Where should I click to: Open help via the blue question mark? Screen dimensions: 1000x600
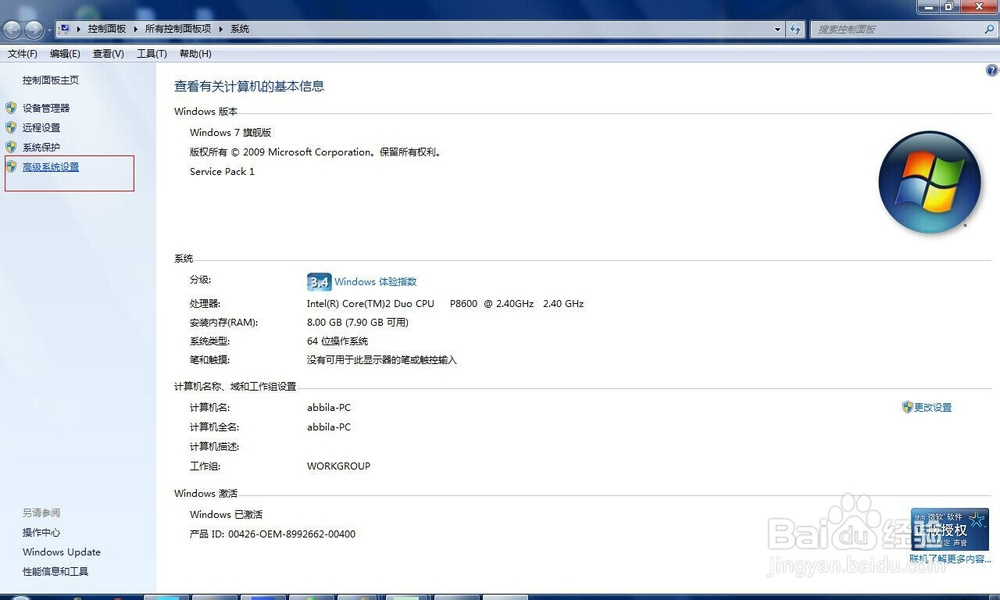tap(992, 70)
